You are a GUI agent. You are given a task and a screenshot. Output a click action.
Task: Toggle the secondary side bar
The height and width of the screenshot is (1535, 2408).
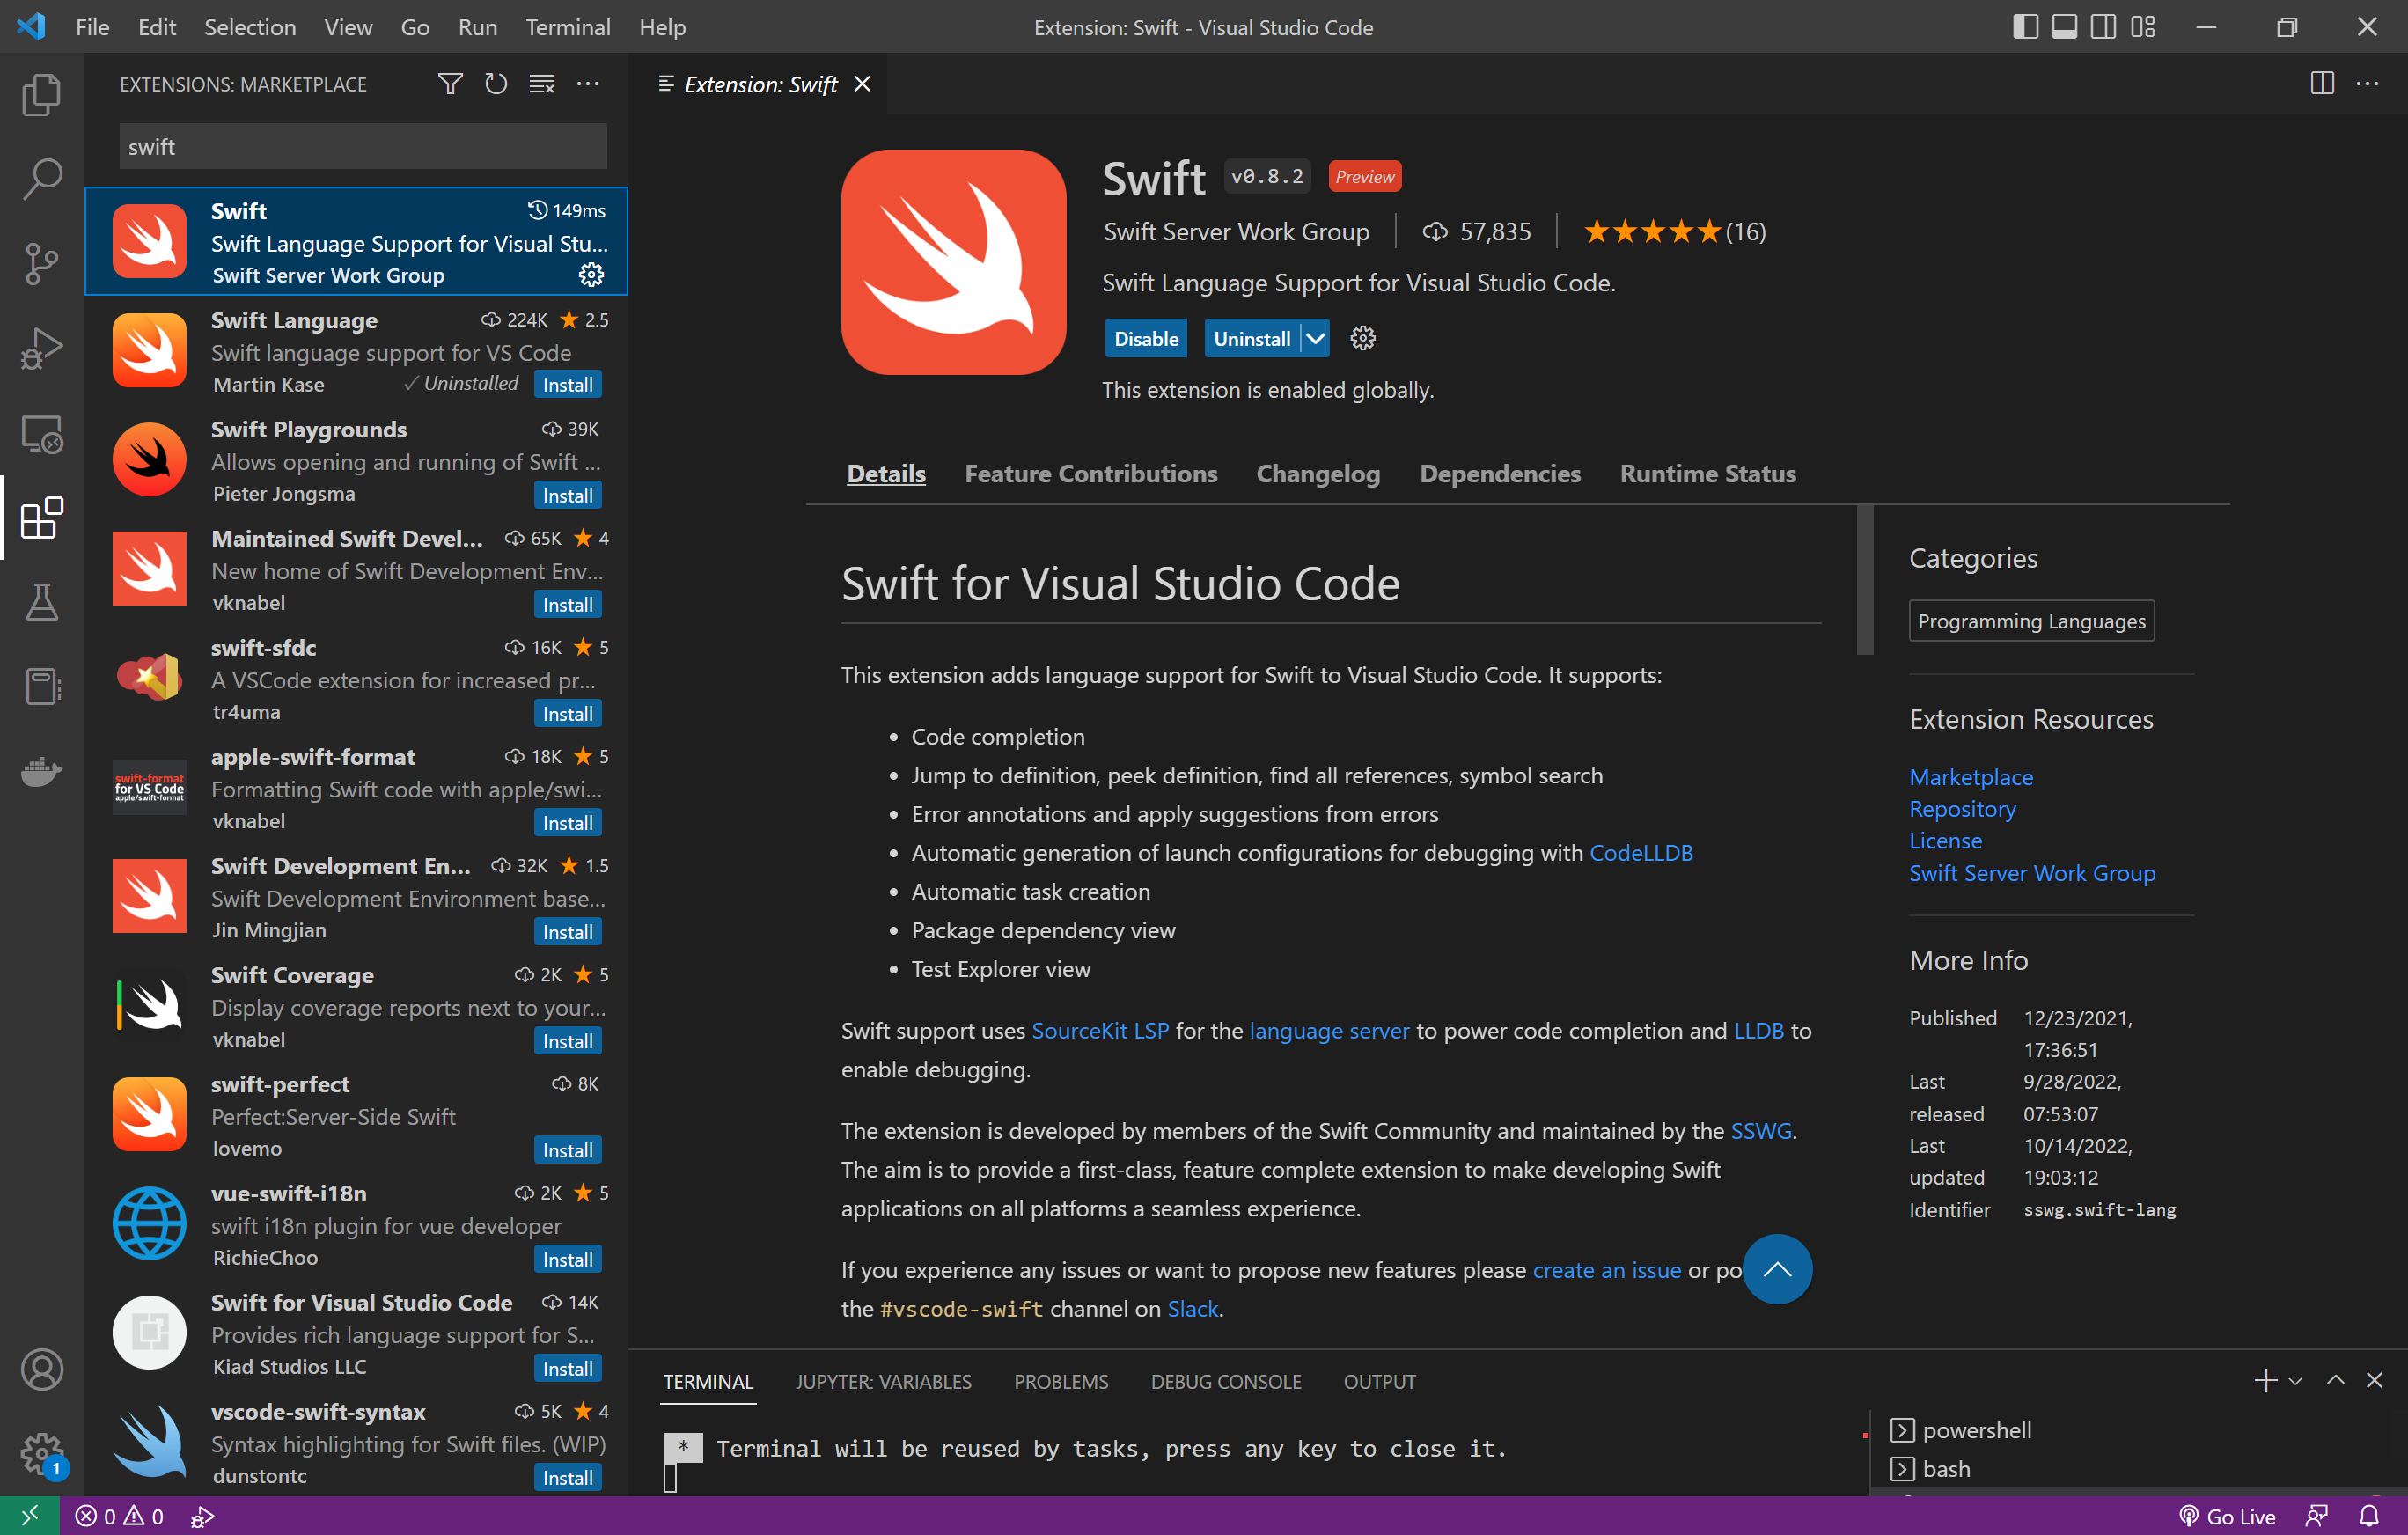coord(2102,27)
